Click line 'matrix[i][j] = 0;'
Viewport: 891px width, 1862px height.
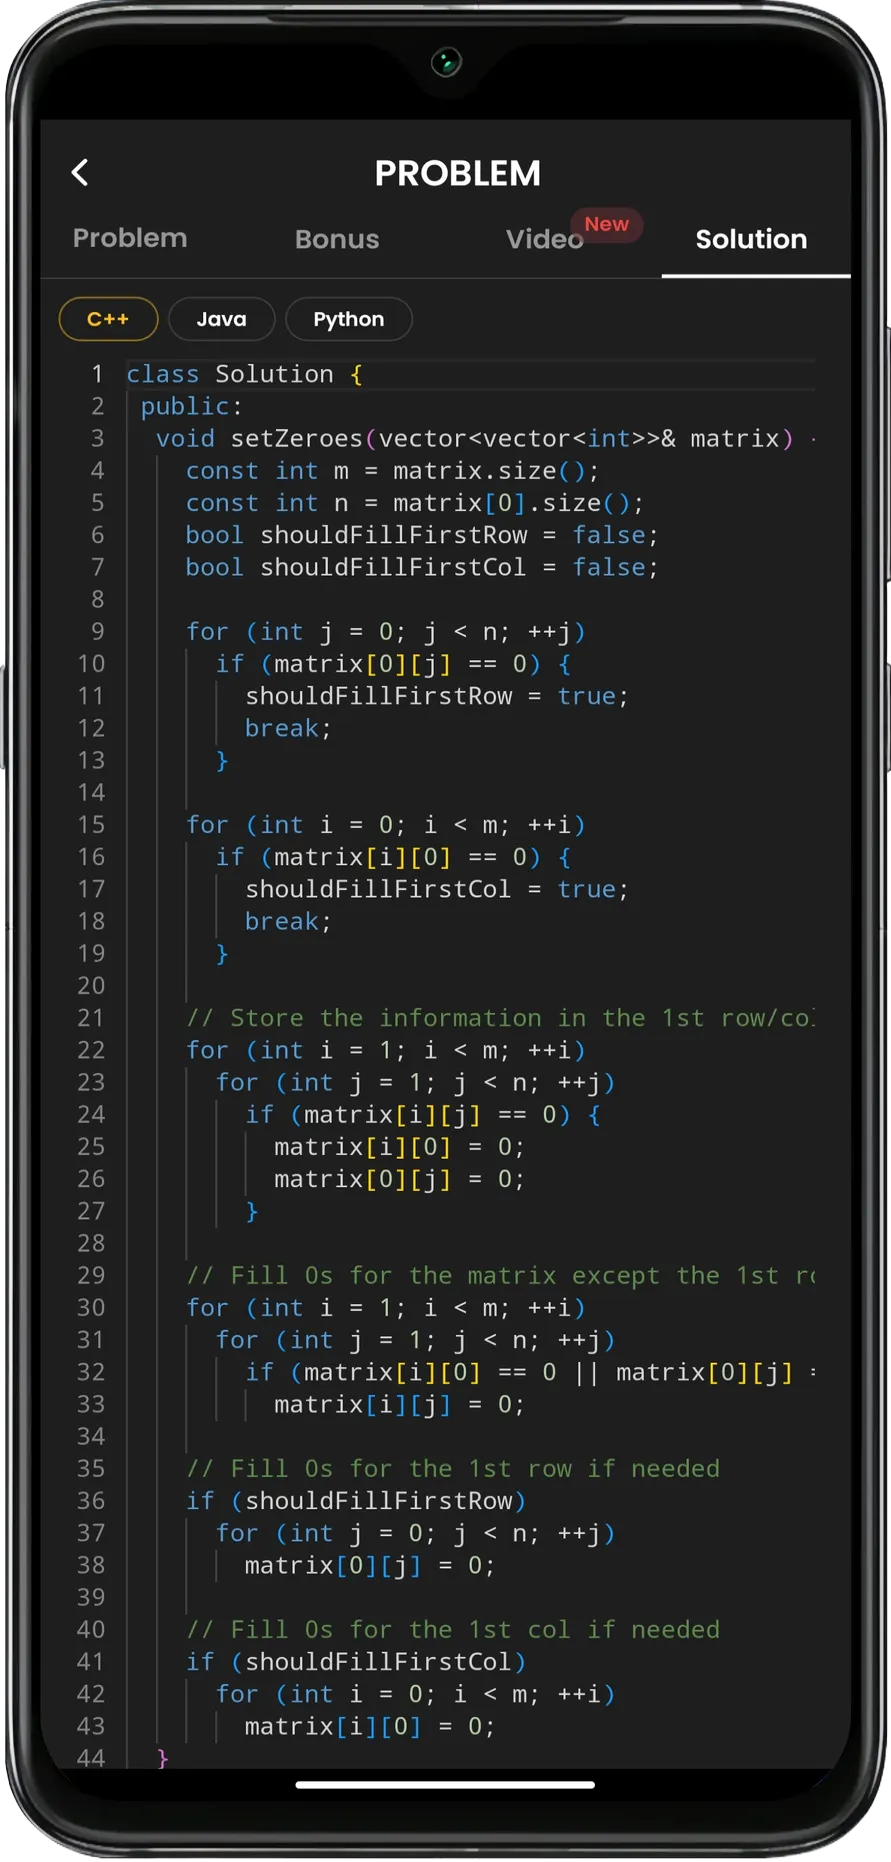tap(399, 1404)
